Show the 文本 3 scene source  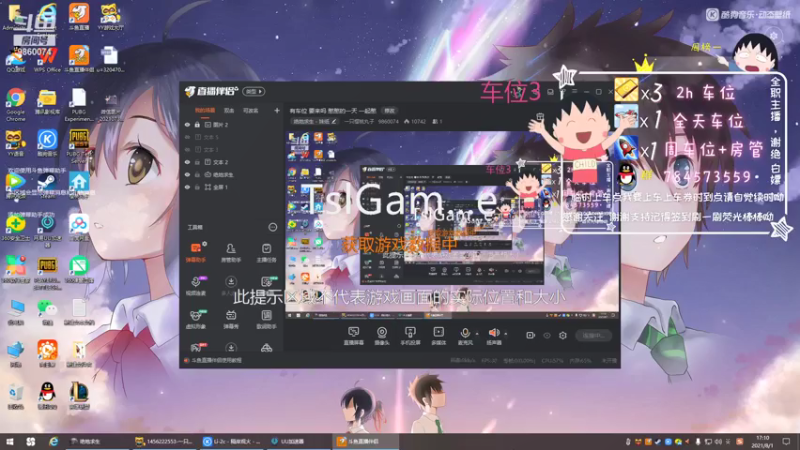coord(187,149)
